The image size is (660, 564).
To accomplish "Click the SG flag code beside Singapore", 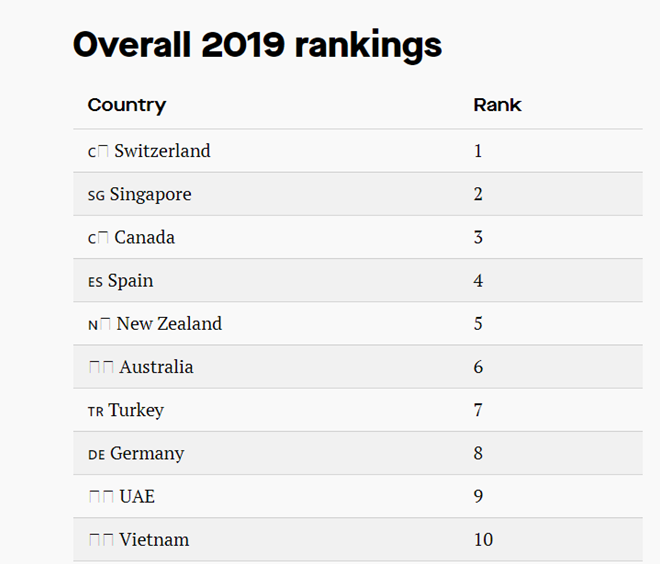I will pyautogui.click(x=96, y=195).
